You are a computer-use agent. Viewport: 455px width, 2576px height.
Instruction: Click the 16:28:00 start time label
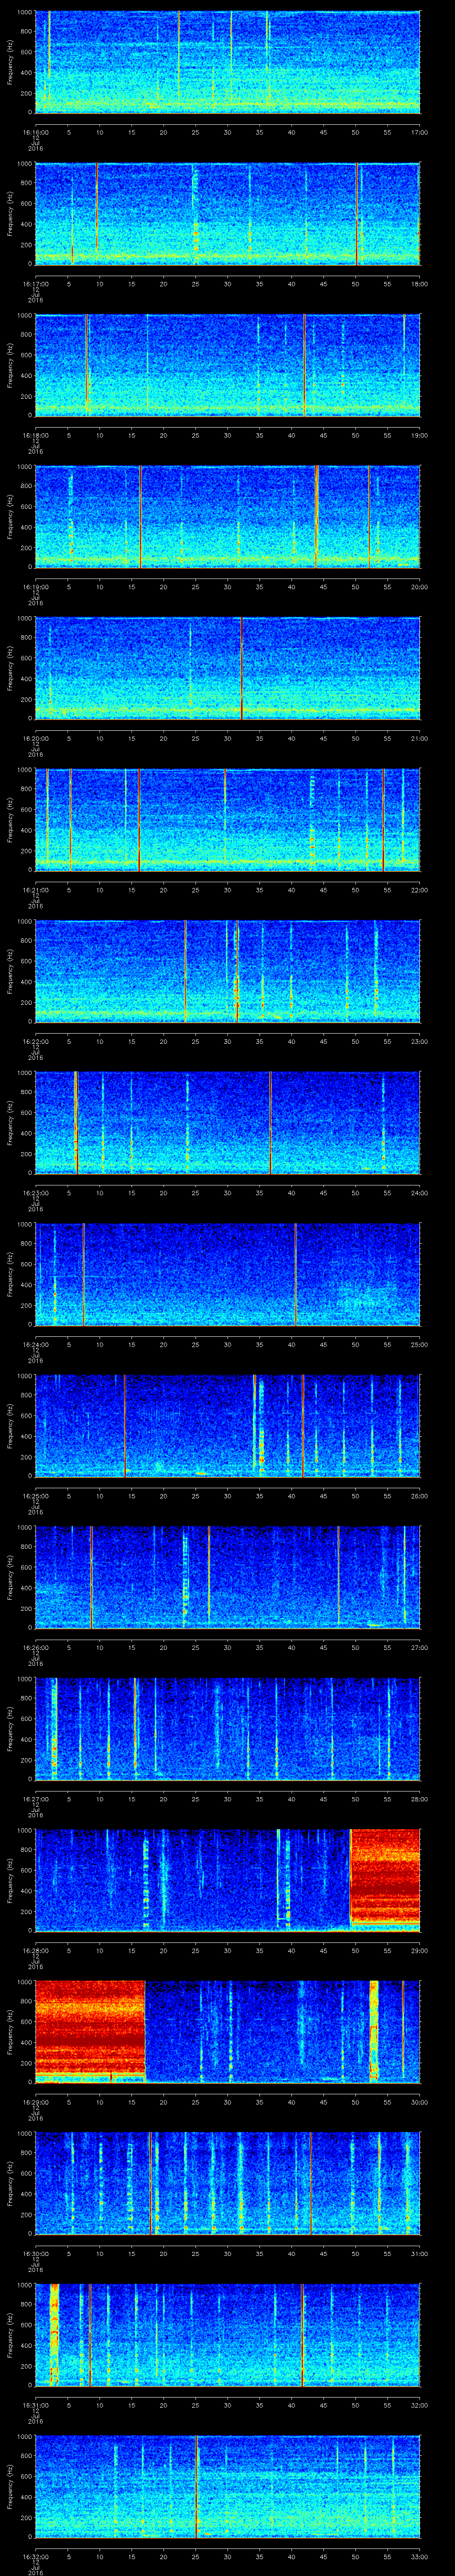[x=35, y=1950]
